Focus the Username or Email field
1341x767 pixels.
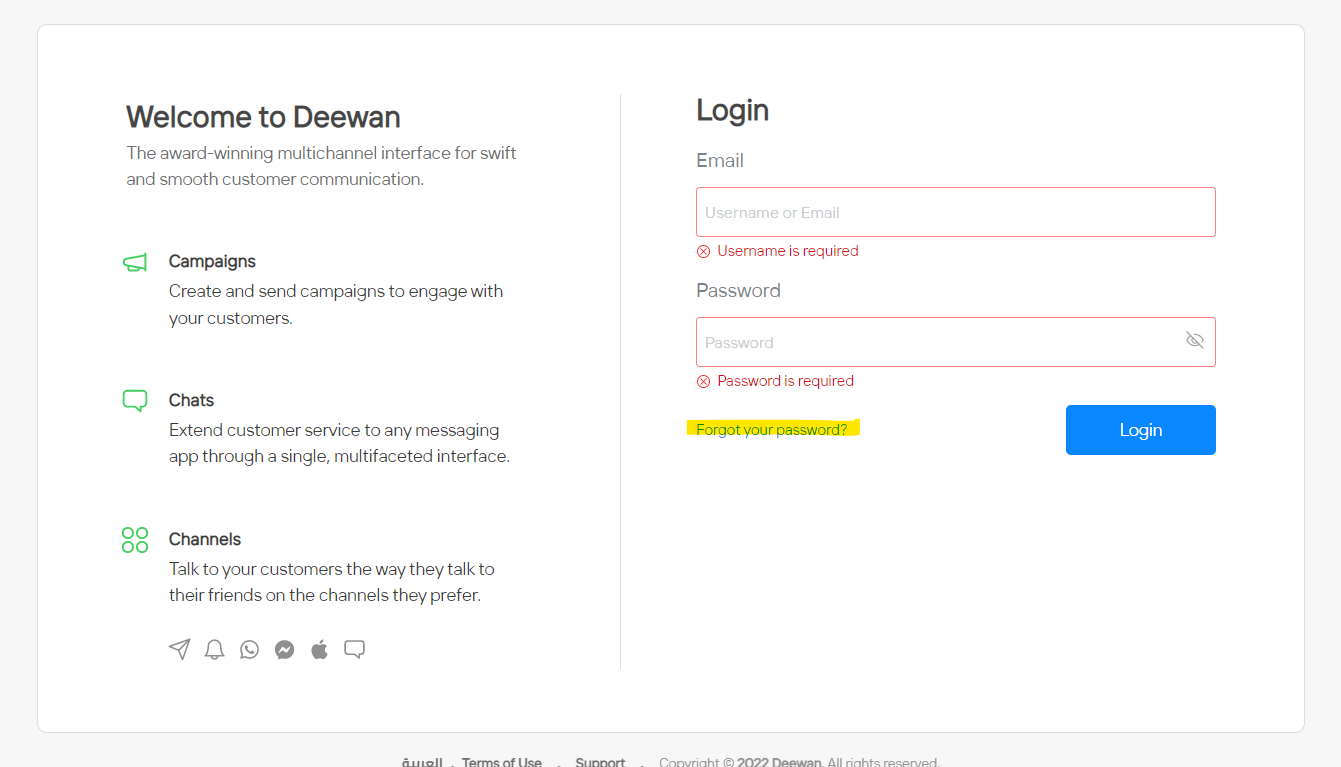click(956, 212)
